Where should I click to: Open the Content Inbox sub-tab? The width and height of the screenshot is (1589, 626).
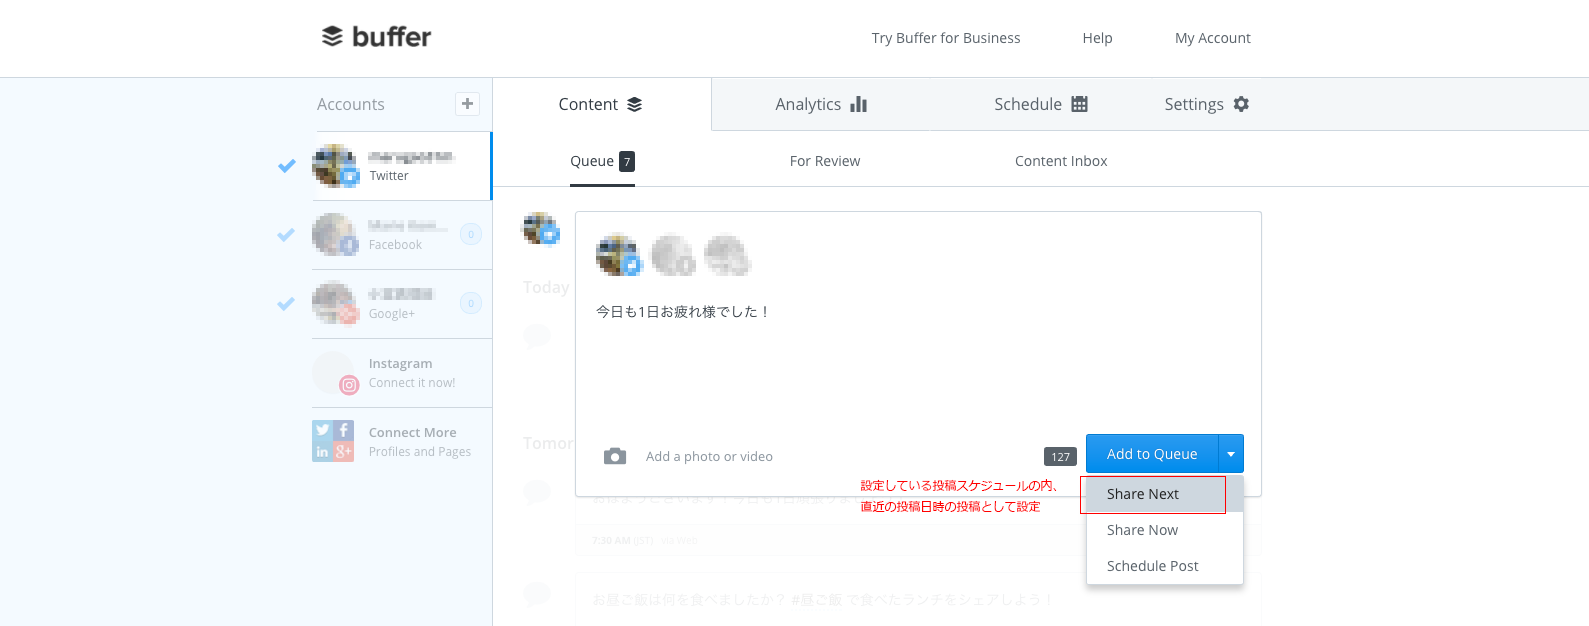1061,161
